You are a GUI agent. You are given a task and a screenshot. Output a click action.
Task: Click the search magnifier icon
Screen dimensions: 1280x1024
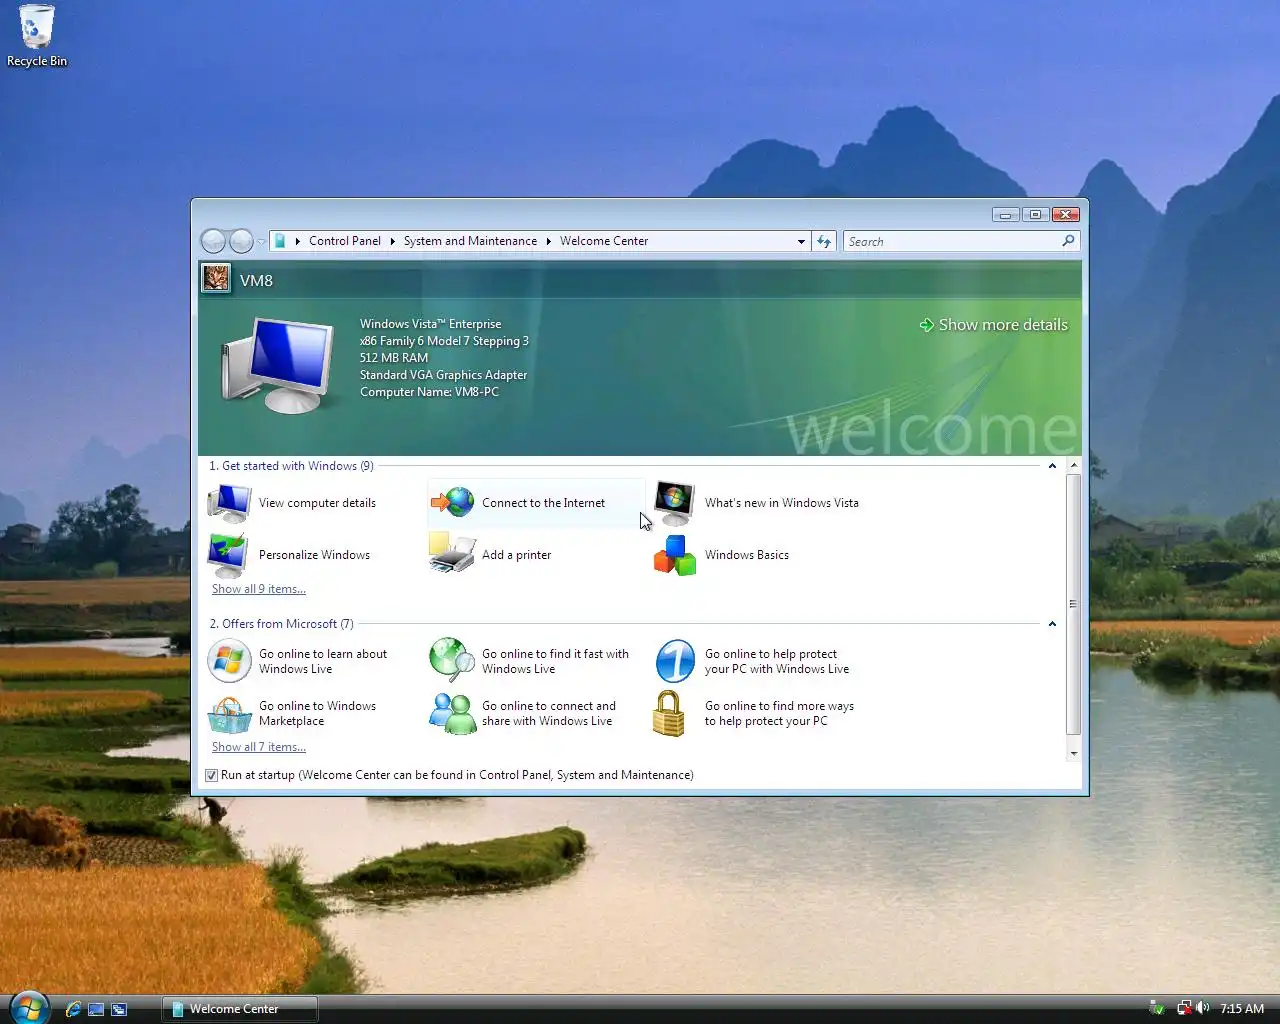1068,241
